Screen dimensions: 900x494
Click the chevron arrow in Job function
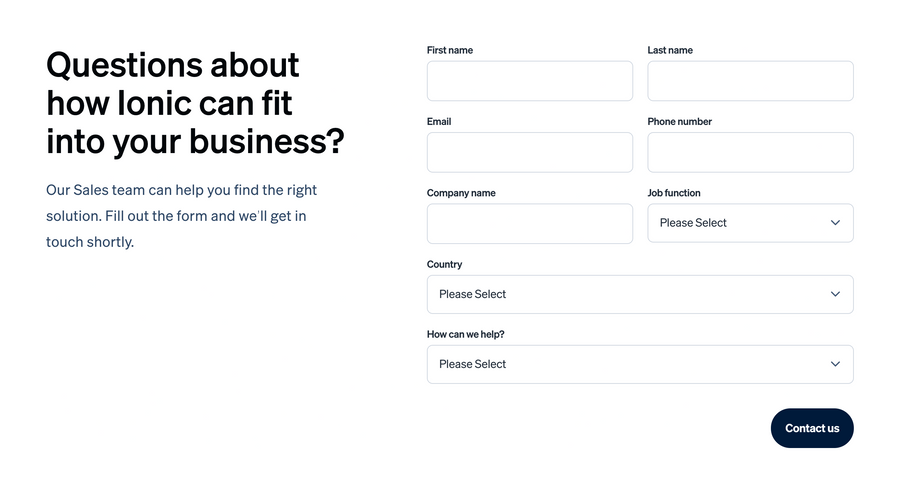coord(835,223)
